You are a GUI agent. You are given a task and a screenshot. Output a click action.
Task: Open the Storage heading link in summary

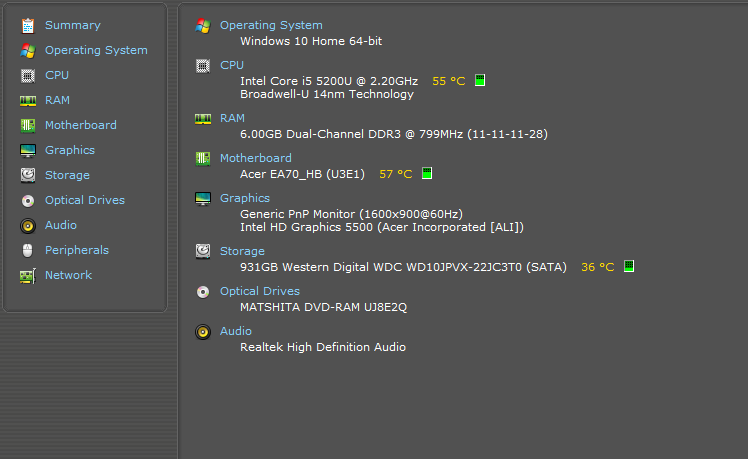click(242, 251)
